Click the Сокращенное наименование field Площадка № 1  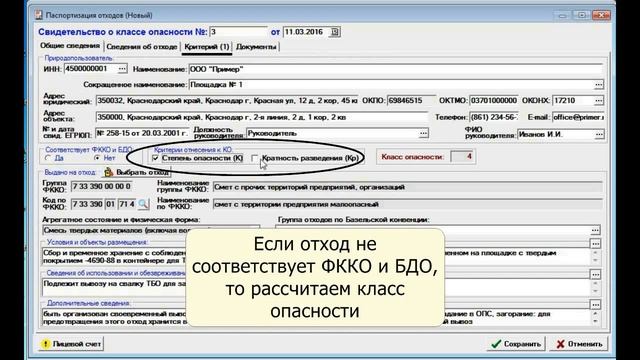(391, 84)
